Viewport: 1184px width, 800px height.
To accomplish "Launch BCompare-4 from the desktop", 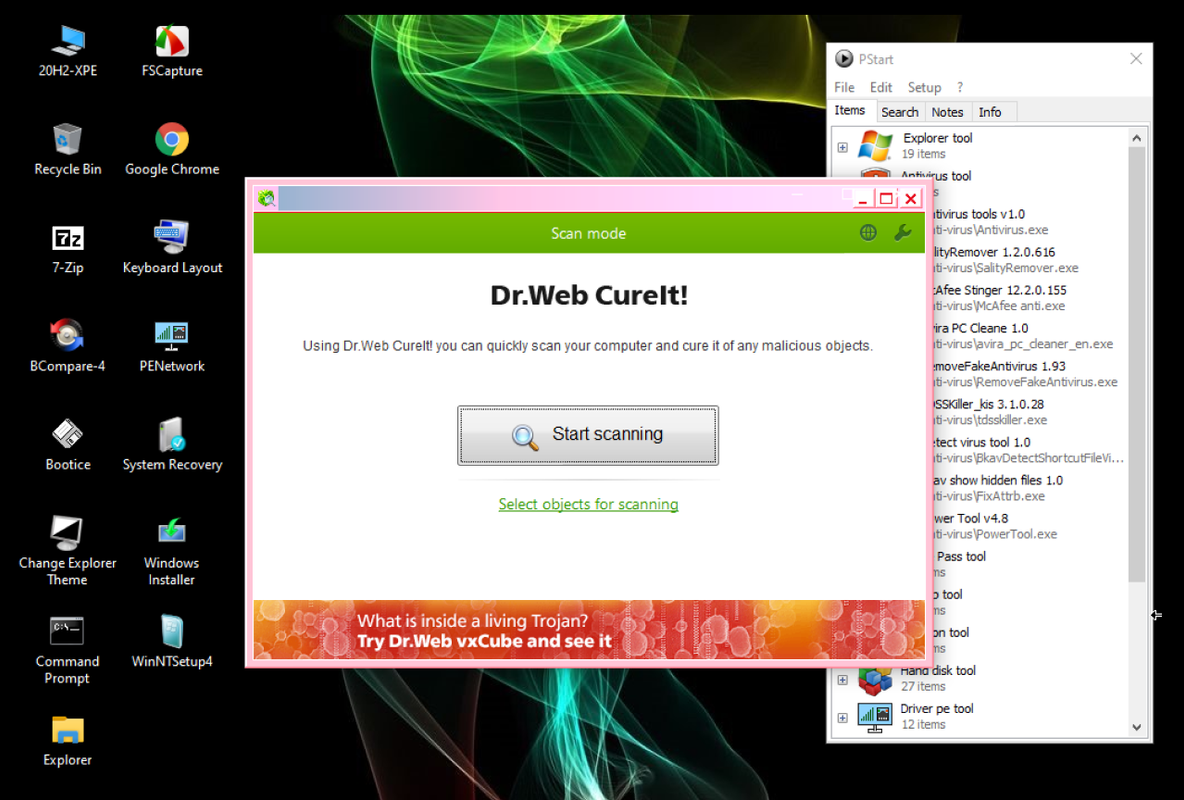I will tap(68, 347).
